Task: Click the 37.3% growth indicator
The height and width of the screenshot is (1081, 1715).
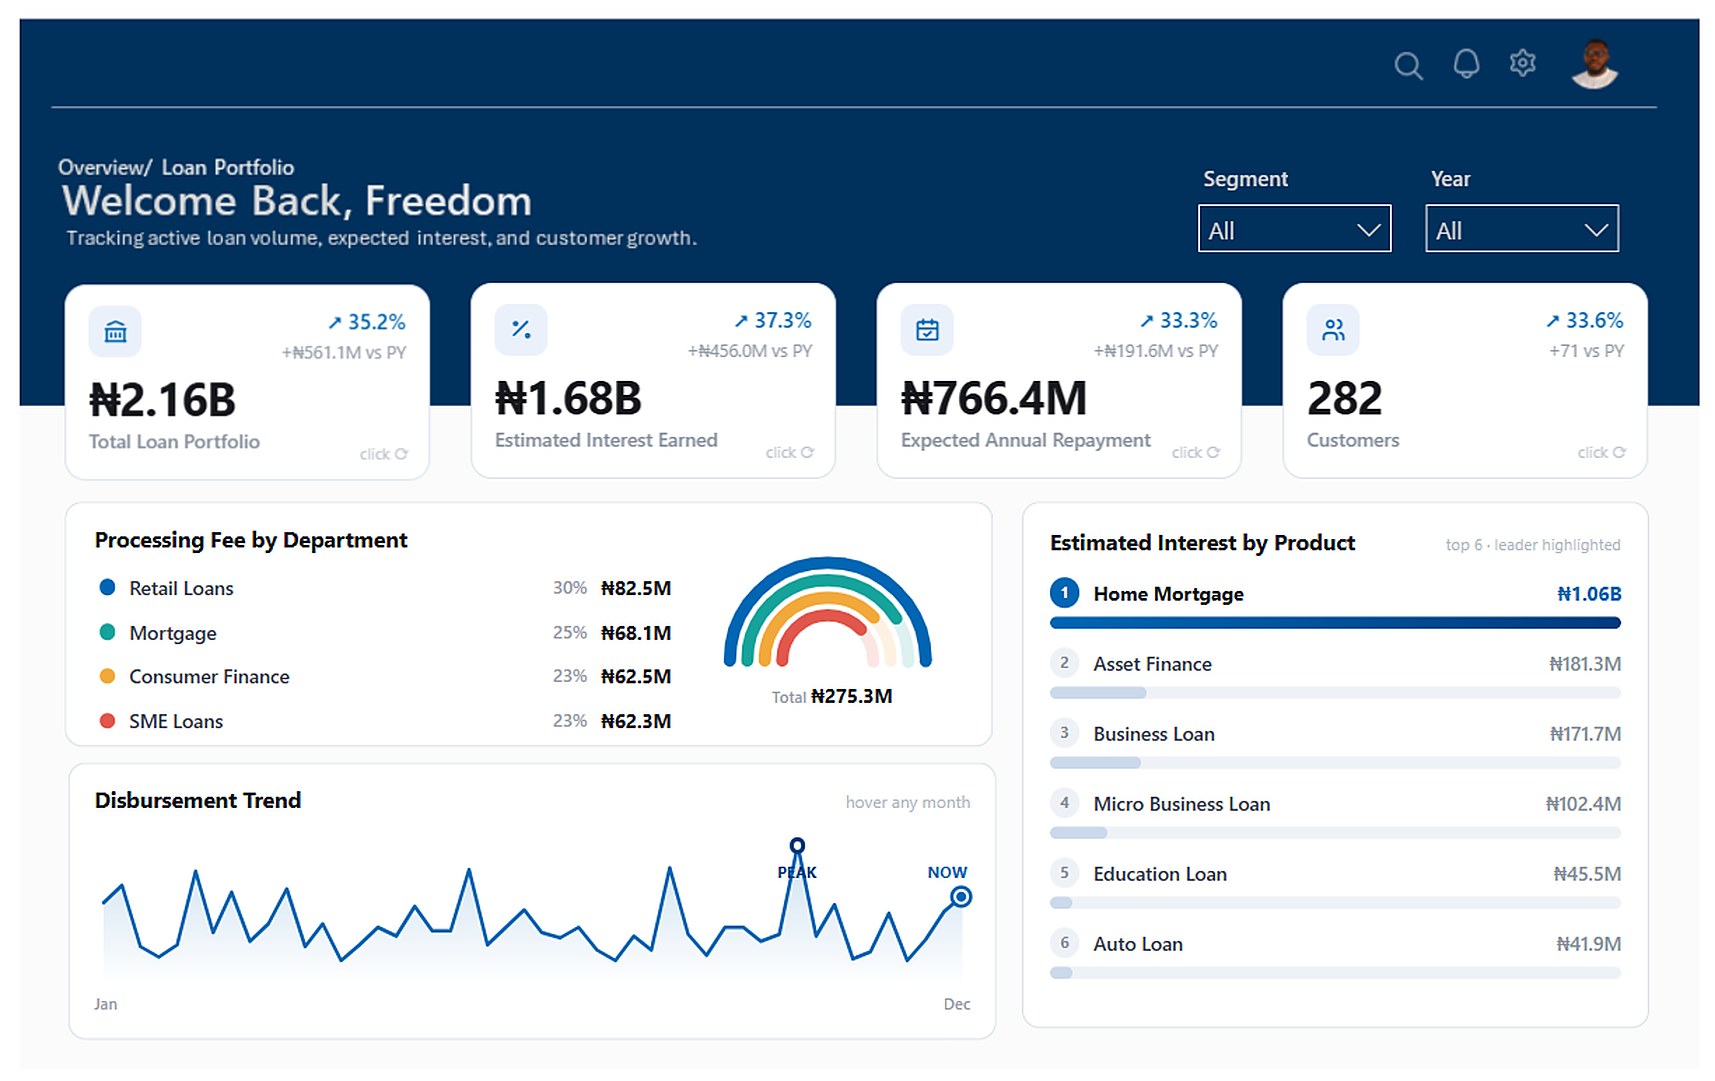Action: [773, 320]
